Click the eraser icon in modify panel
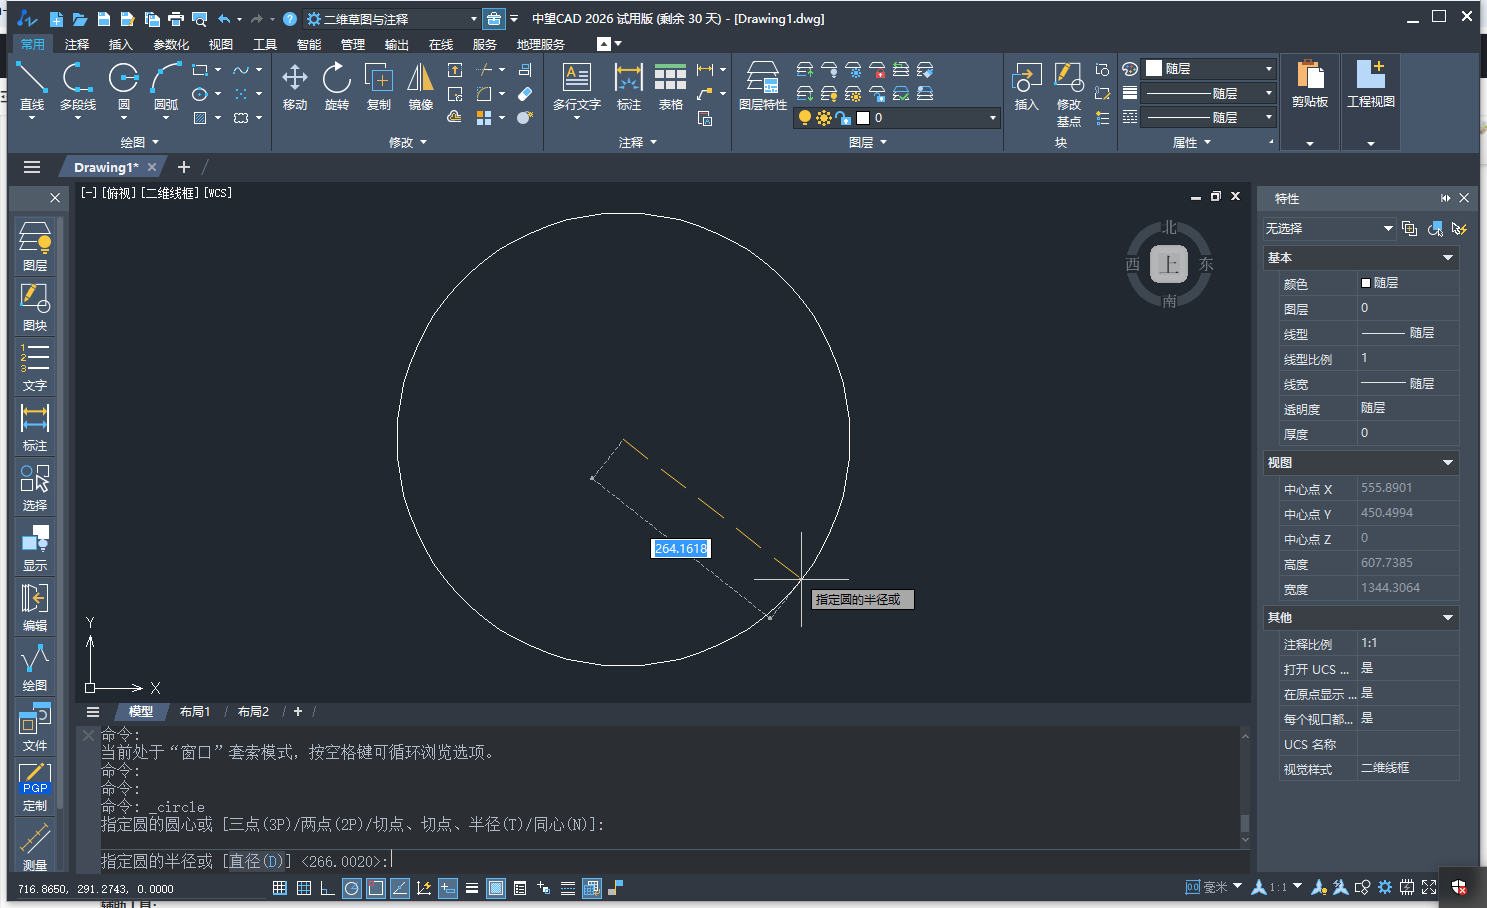Image resolution: width=1487 pixels, height=908 pixels. click(525, 94)
